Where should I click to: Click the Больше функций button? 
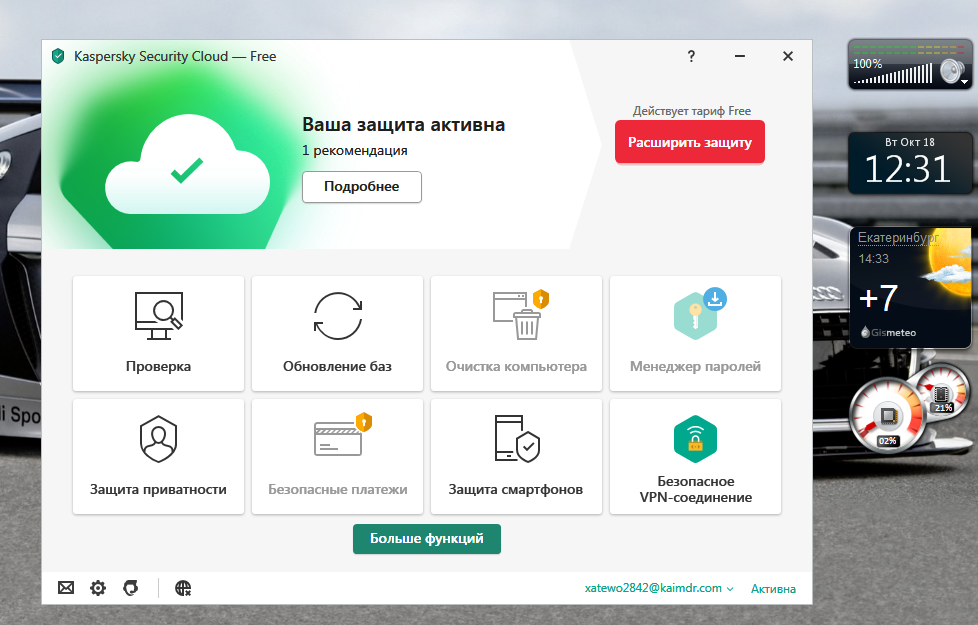point(427,538)
